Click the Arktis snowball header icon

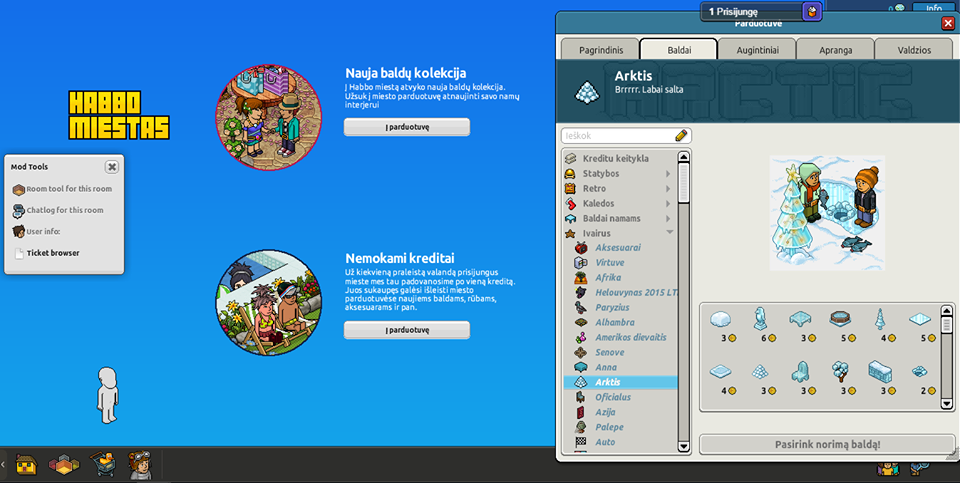(588, 91)
